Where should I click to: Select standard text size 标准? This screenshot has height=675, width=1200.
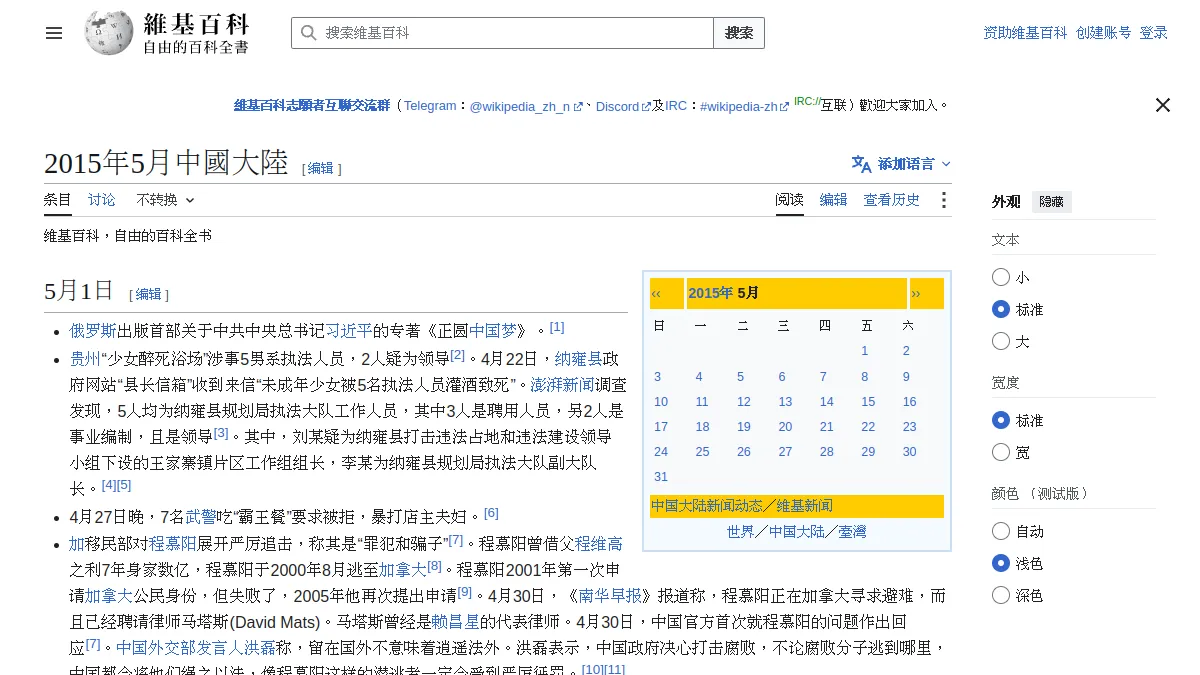pos(1001,309)
